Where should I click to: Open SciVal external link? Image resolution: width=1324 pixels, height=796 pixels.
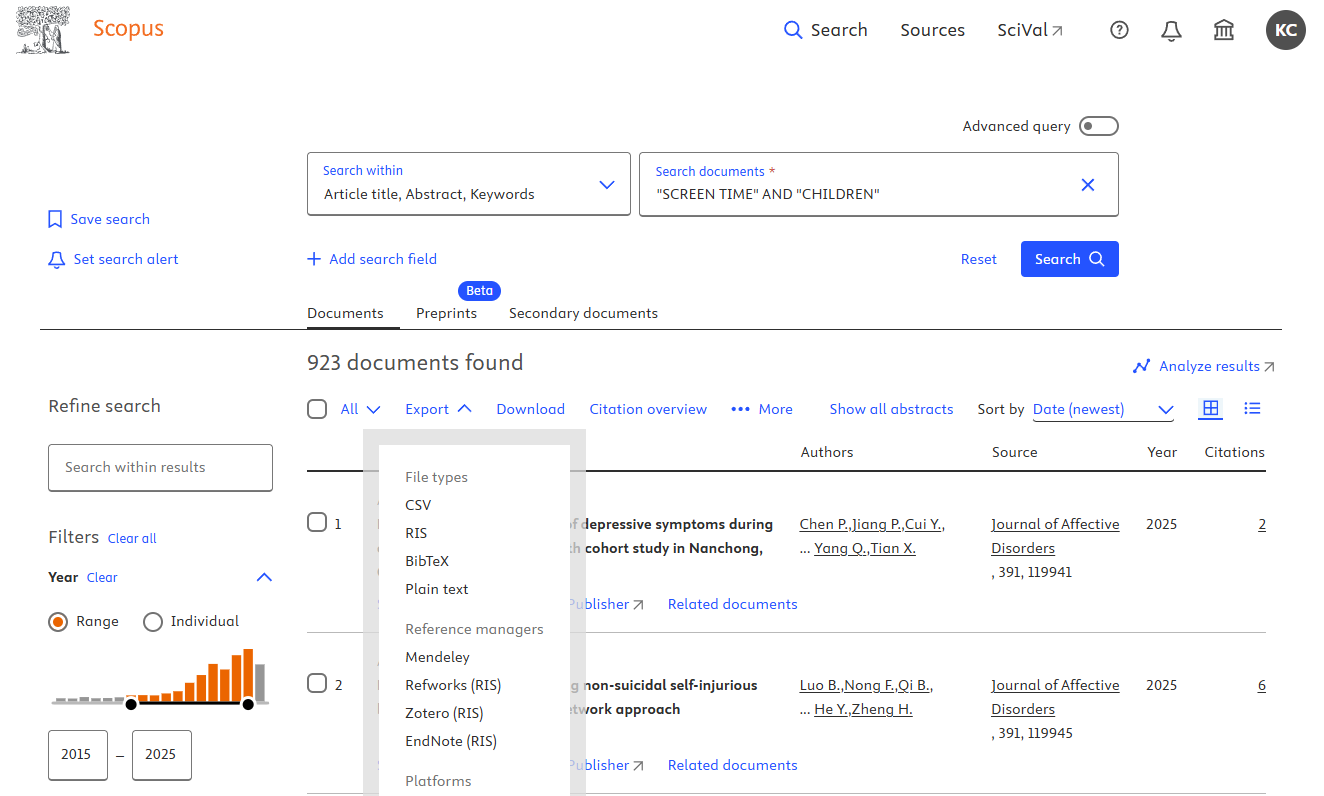(x=1030, y=30)
